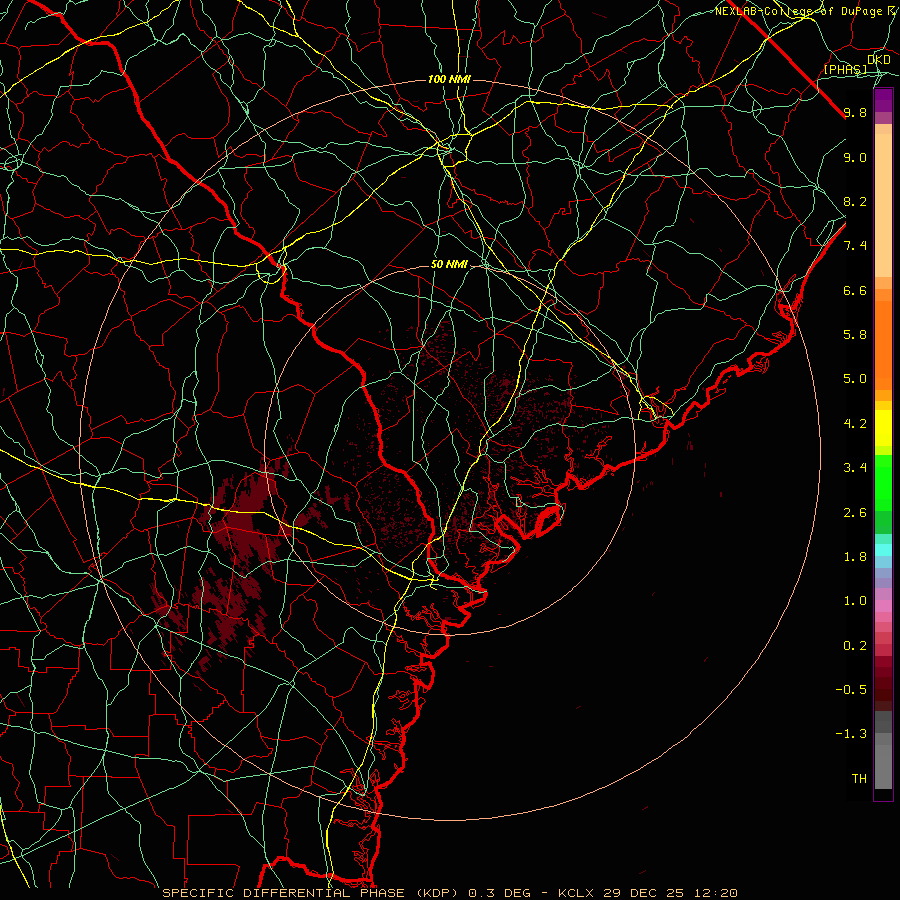Viewport: 900px width, 900px height.
Task: Click the 29 DEC 25 12:20 timestamp
Action: pyautogui.click(x=670, y=893)
